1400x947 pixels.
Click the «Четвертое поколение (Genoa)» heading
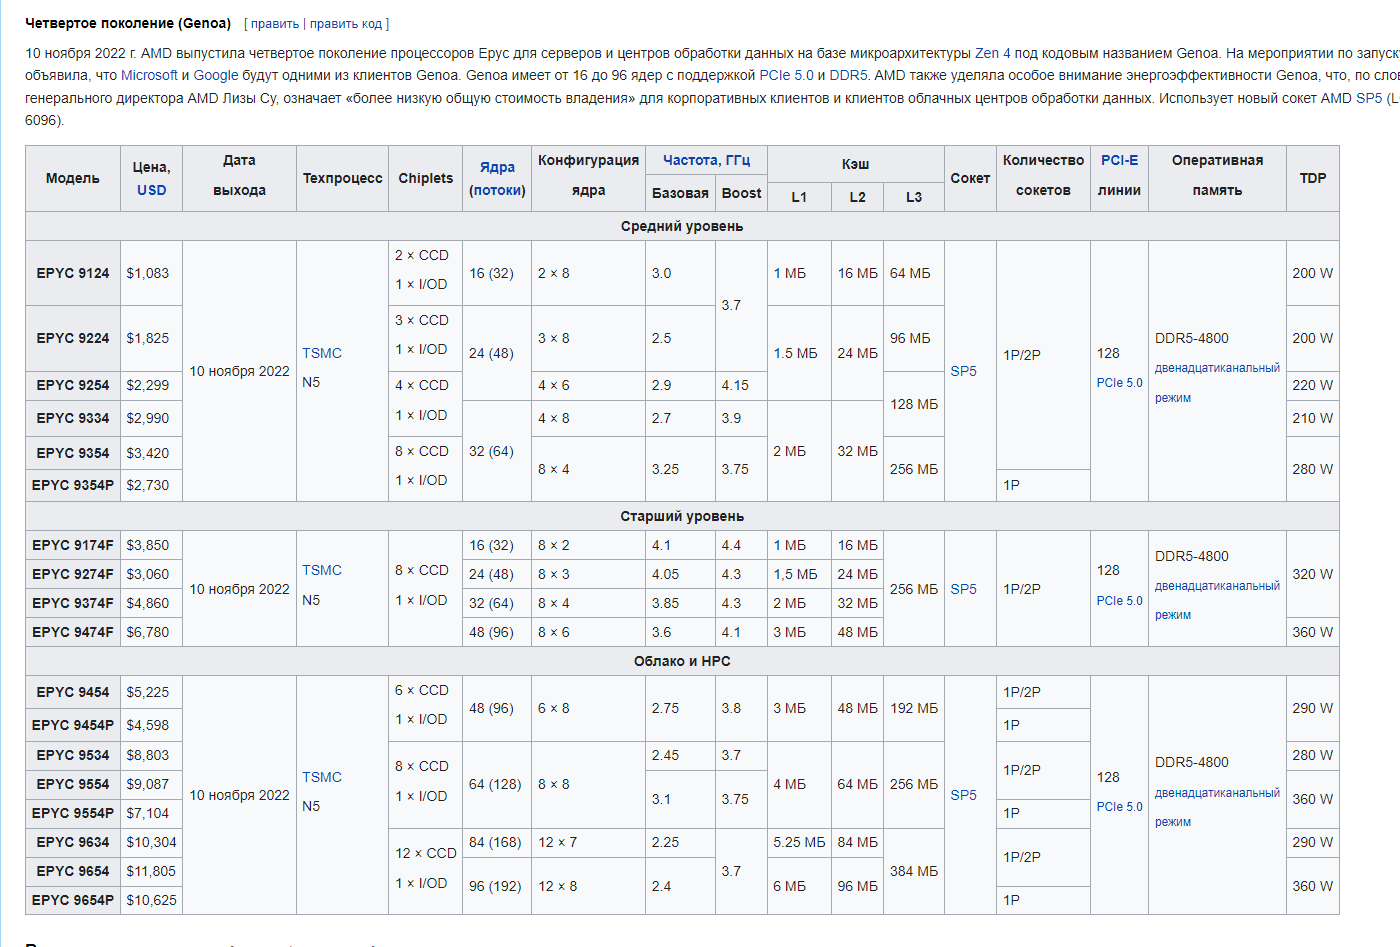click(x=128, y=23)
